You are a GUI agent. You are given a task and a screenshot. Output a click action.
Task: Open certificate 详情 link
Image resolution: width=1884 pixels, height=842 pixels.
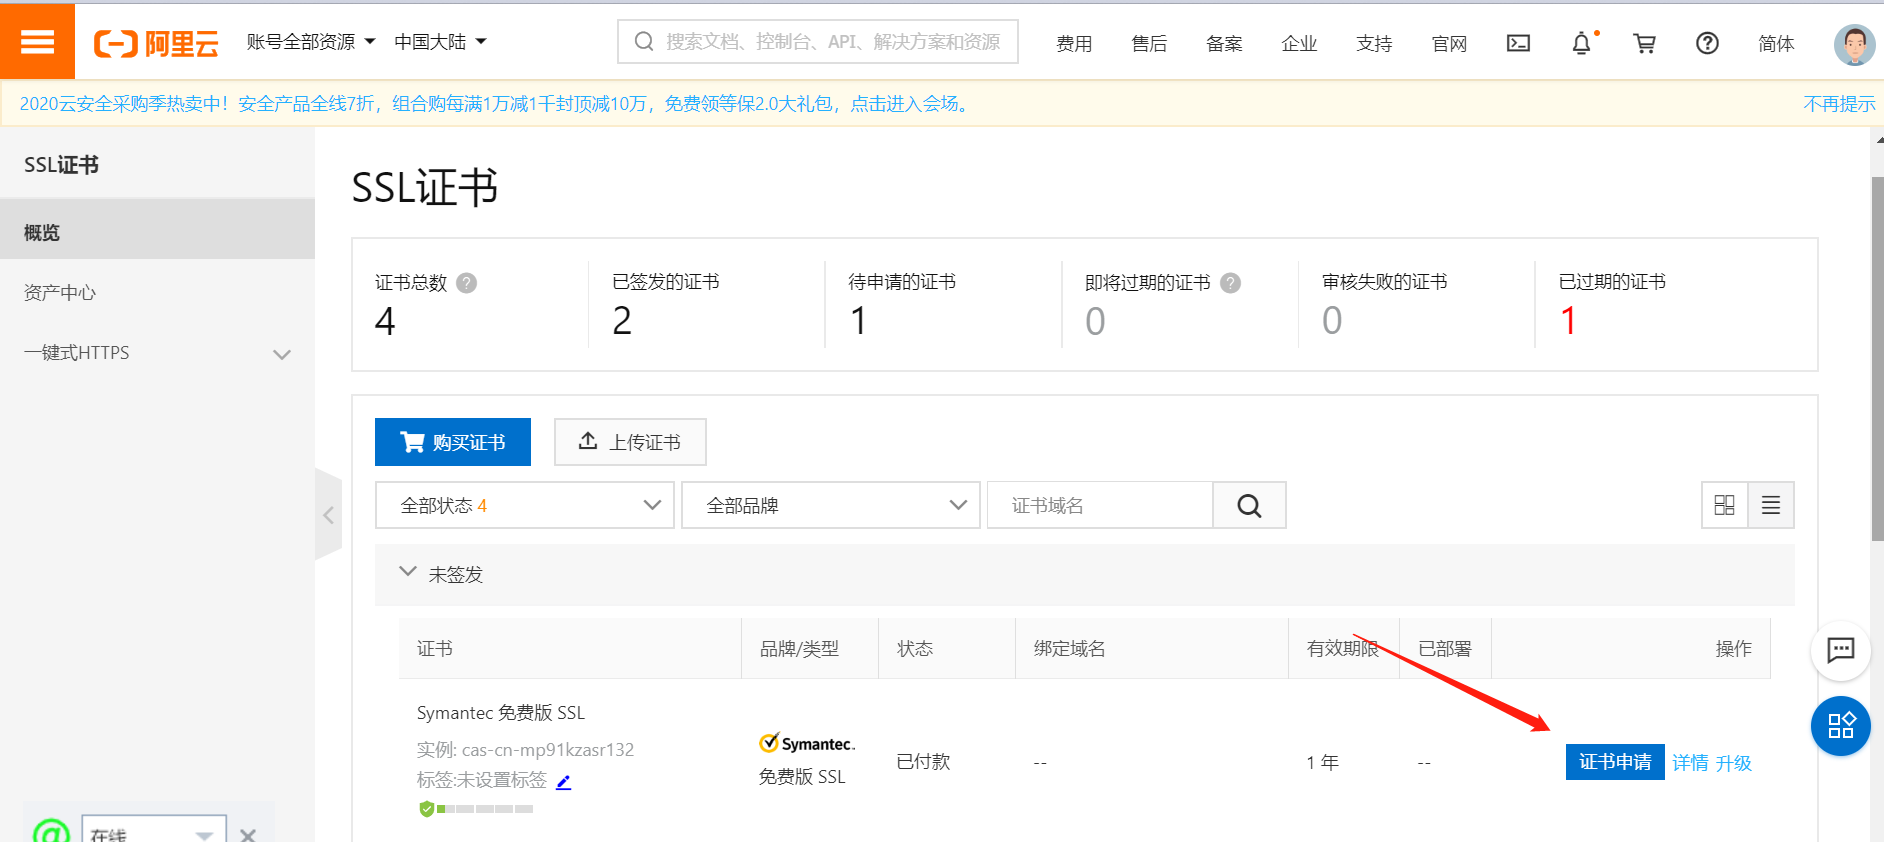(1690, 763)
